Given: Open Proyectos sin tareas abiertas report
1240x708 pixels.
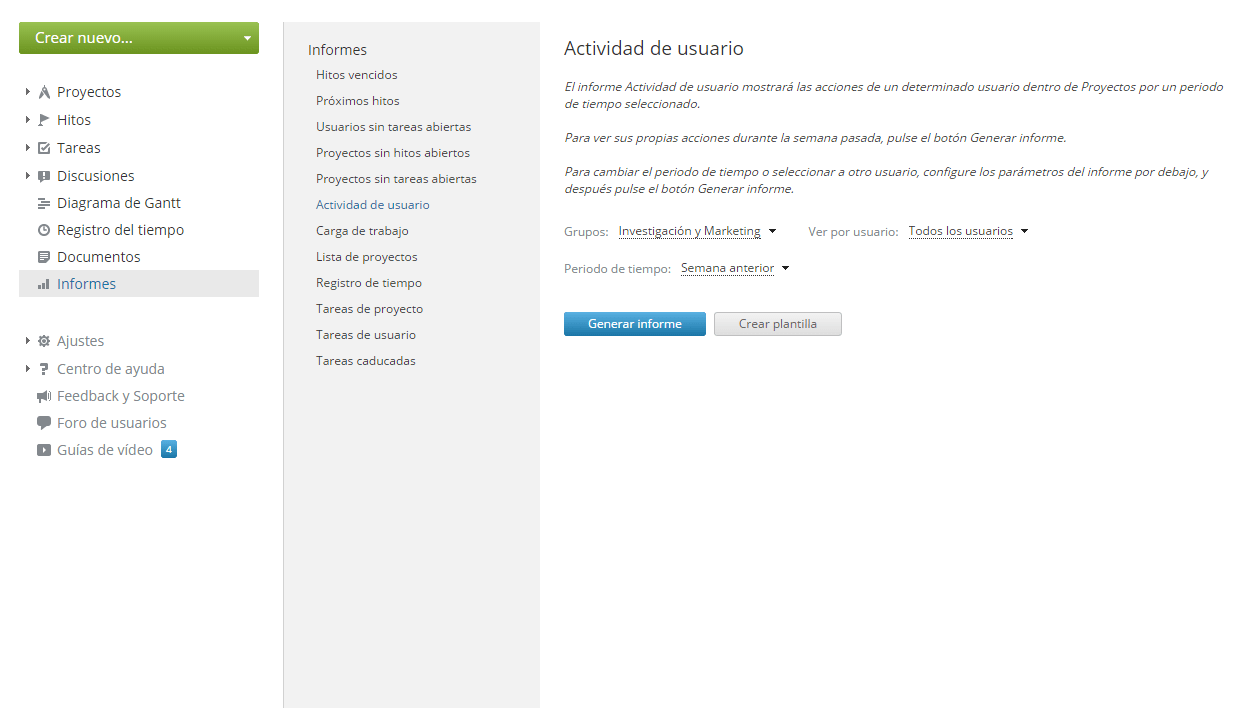Looking at the screenshot, I should click(396, 179).
